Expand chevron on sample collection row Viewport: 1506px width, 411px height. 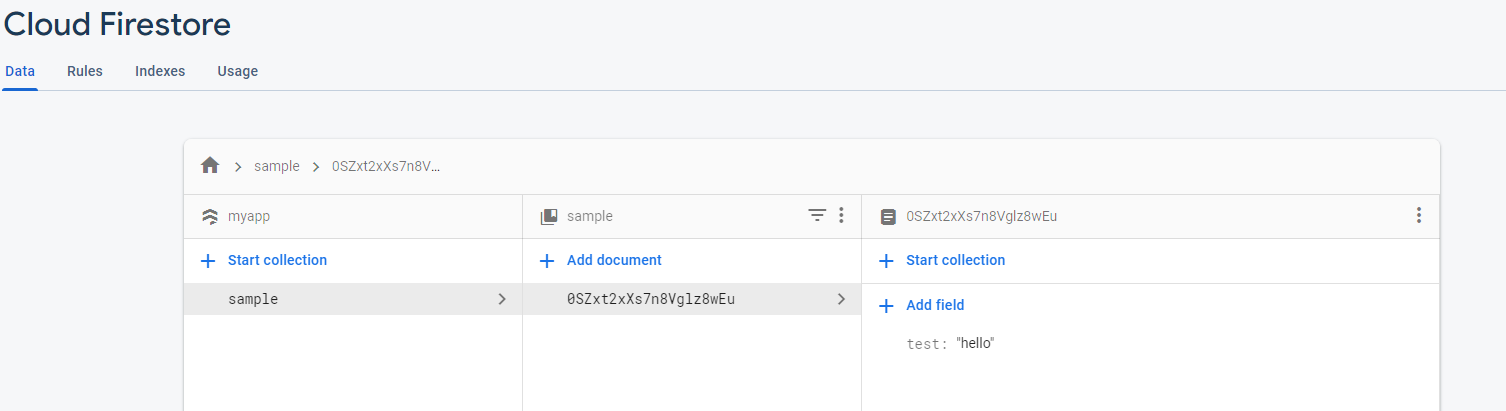tap(502, 299)
